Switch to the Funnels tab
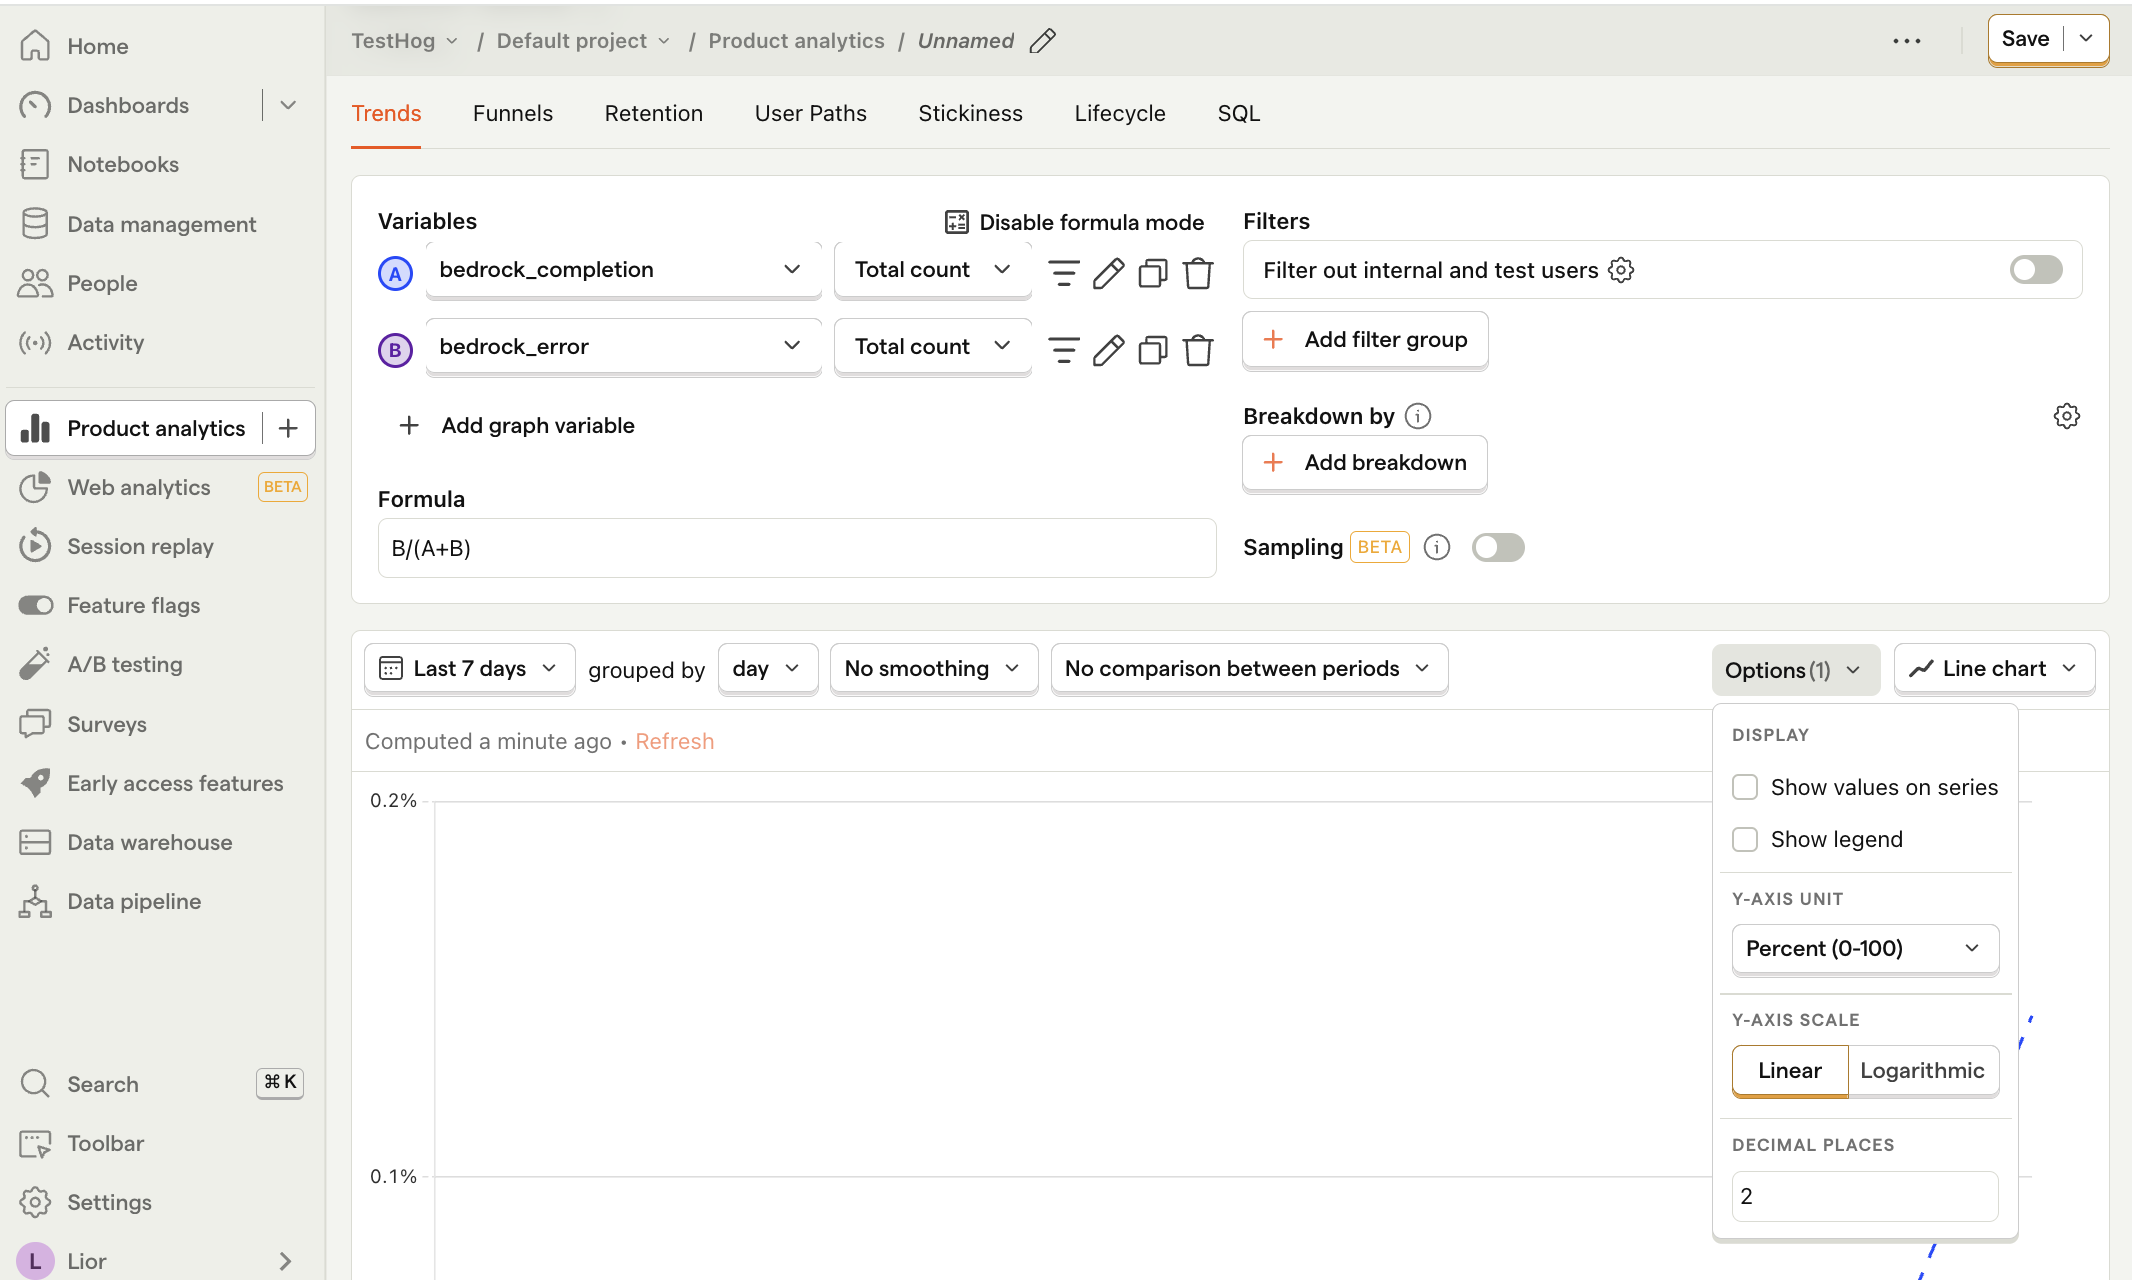 tap(513, 114)
